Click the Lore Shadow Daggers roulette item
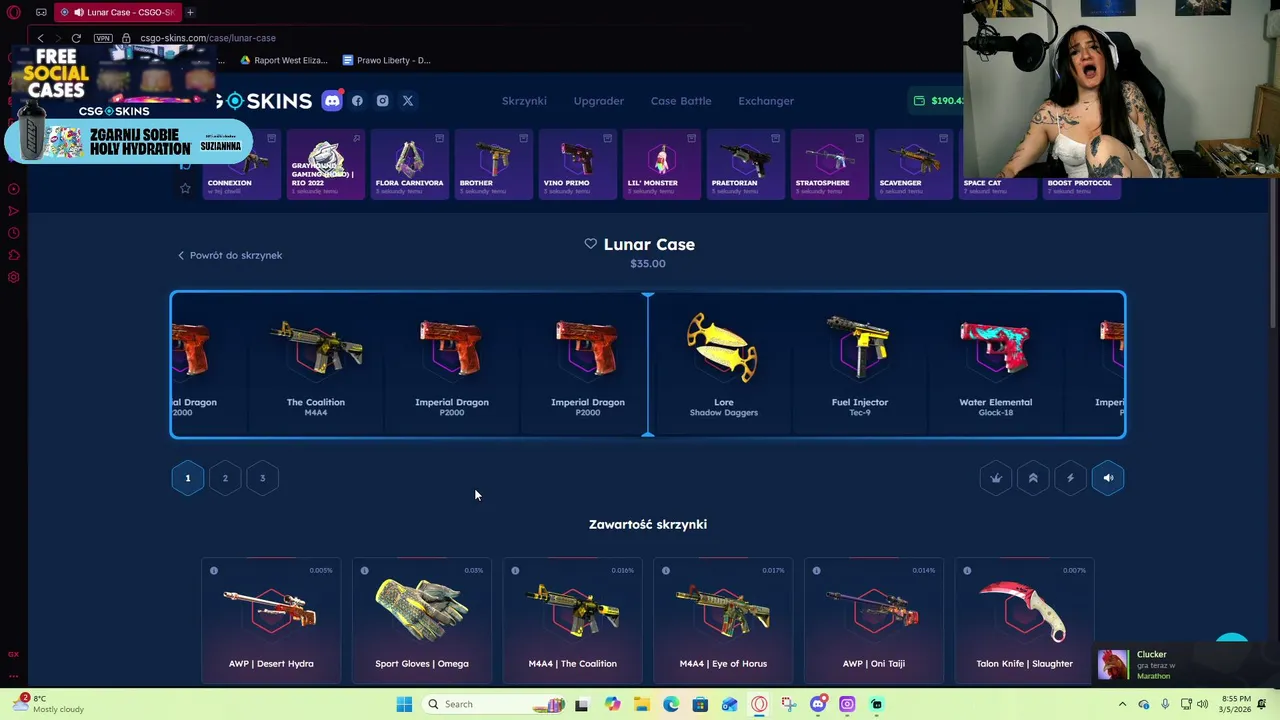Screen dimensions: 1280x720 tap(723, 365)
